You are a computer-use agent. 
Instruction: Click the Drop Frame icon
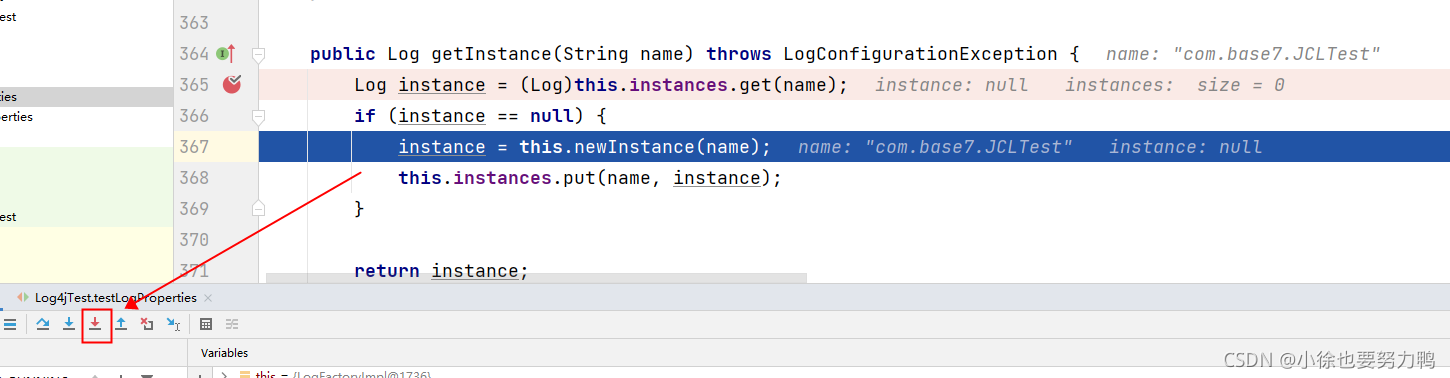[x=147, y=324]
